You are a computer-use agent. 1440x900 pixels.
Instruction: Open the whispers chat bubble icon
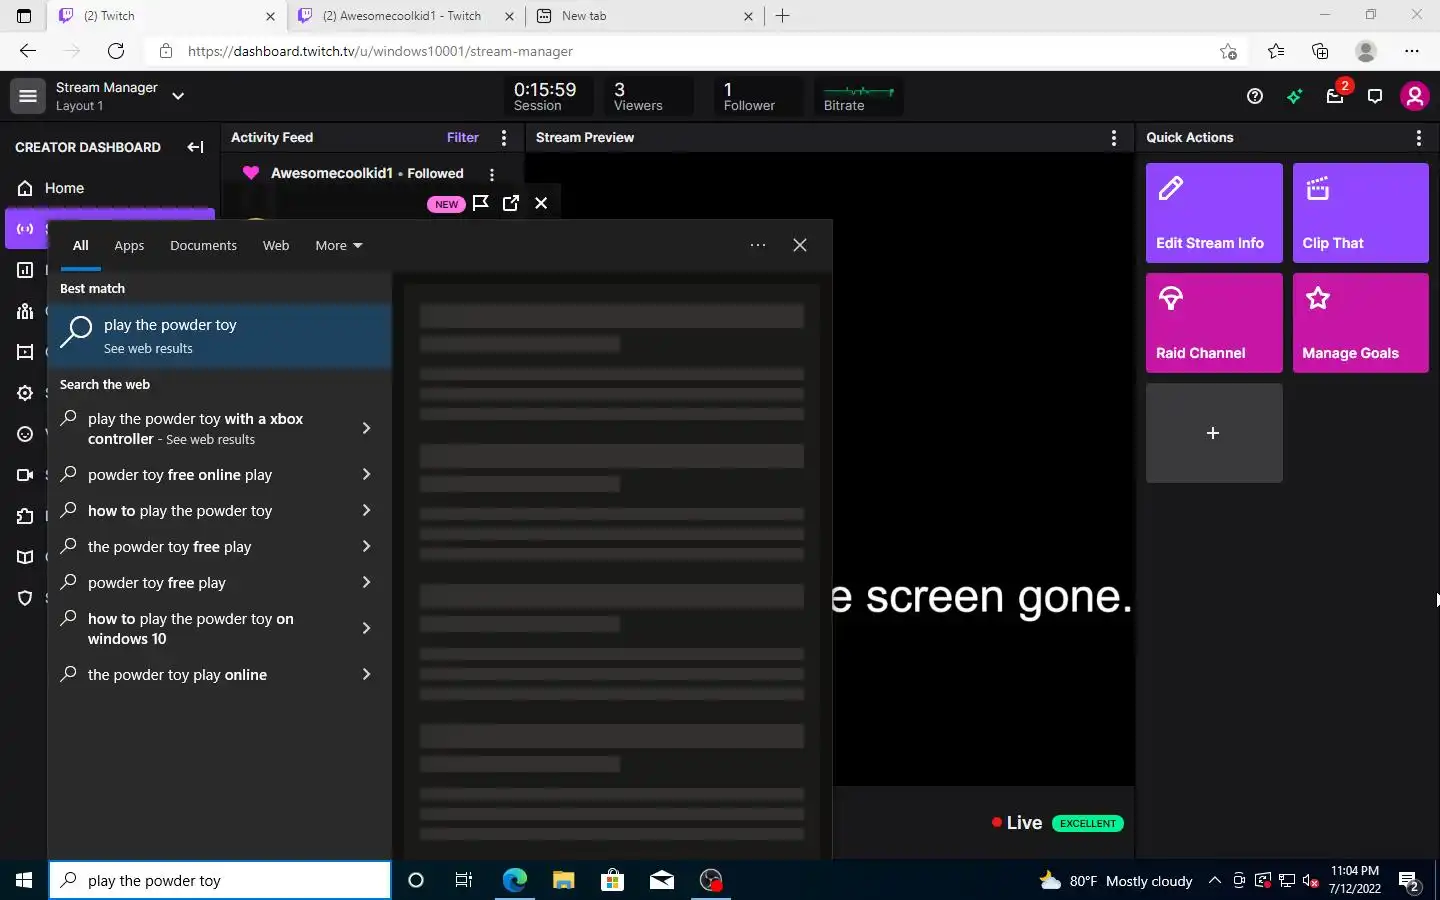coord(1375,96)
